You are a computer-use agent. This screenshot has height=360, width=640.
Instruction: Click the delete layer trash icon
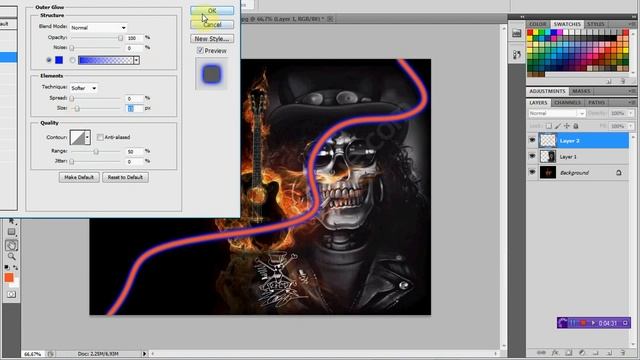click(623, 352)
